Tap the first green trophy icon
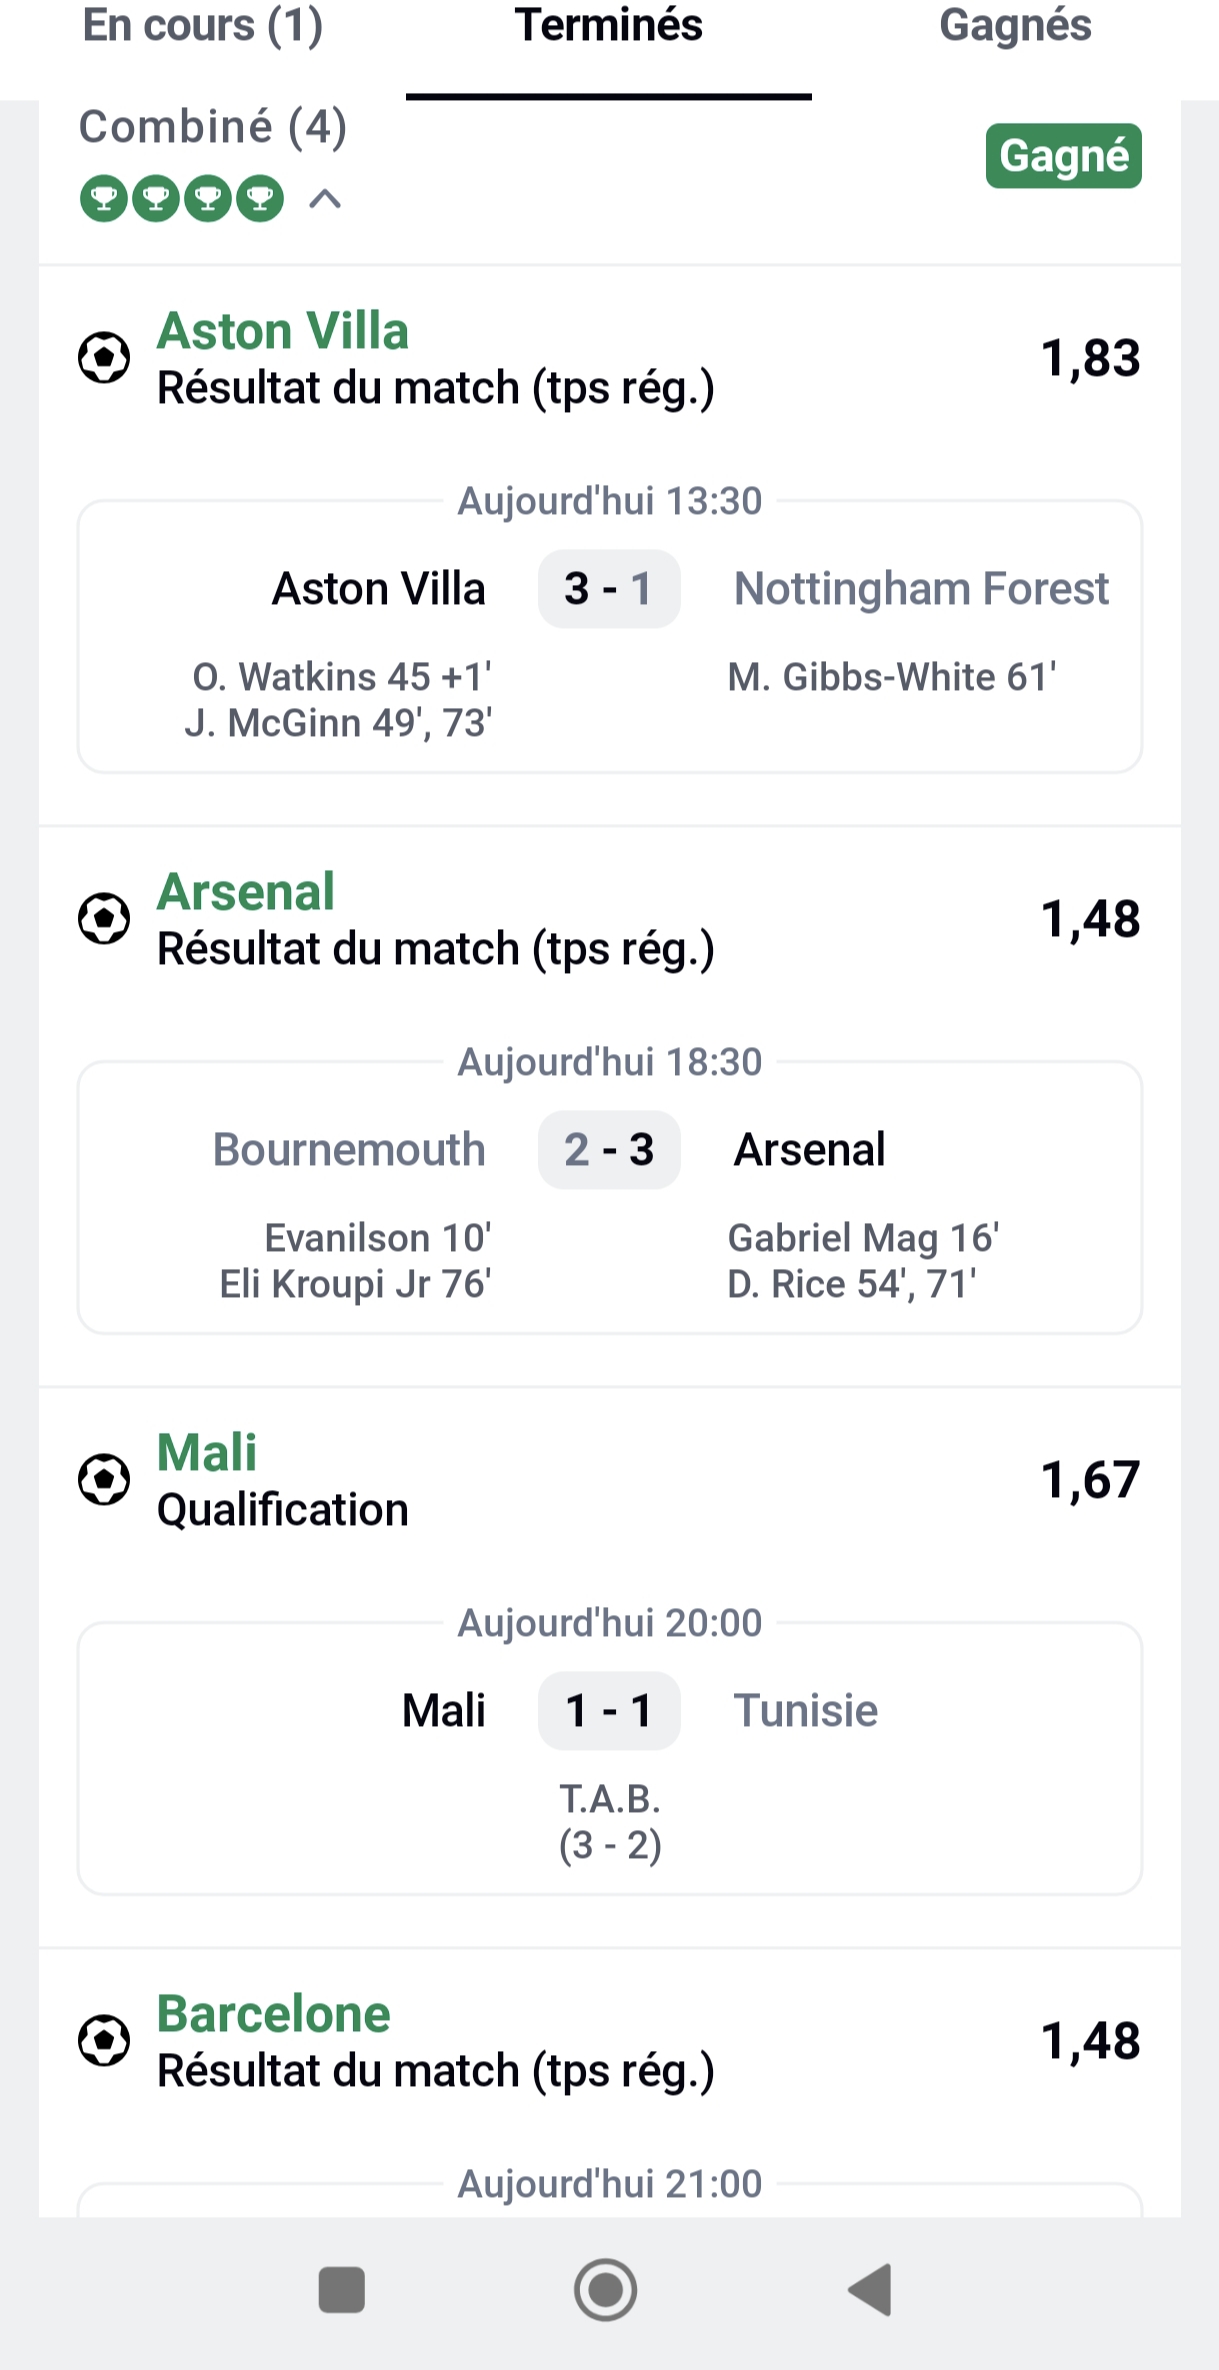 click(x=104, y=198)
